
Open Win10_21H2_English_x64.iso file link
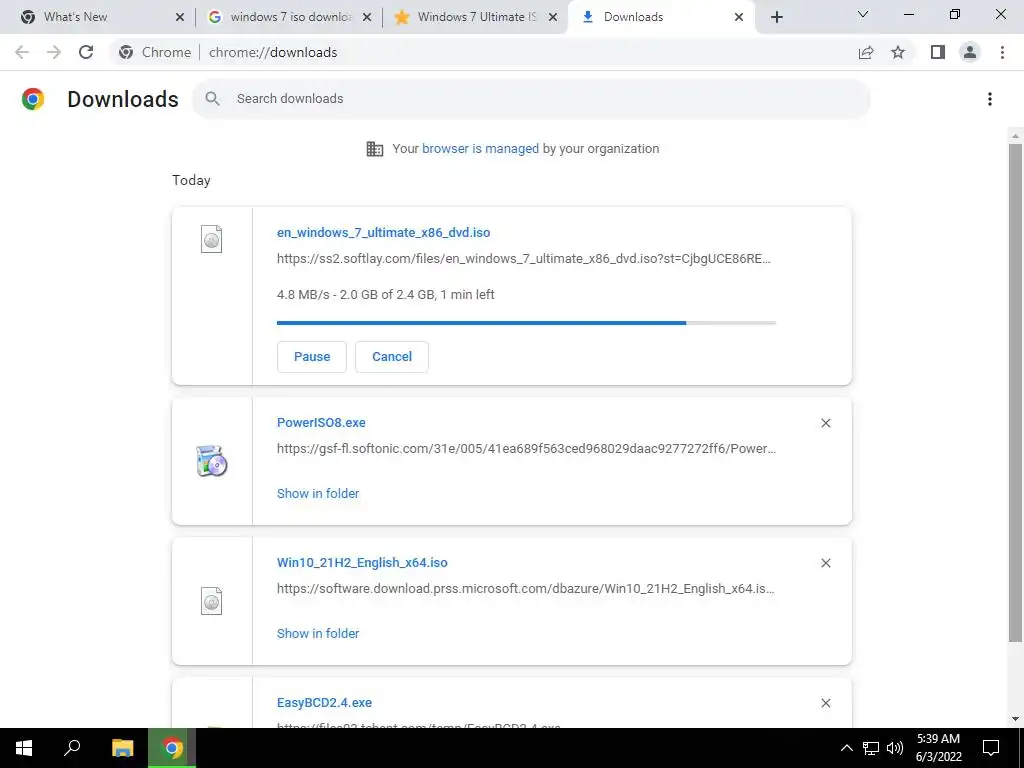pos(362,562)
